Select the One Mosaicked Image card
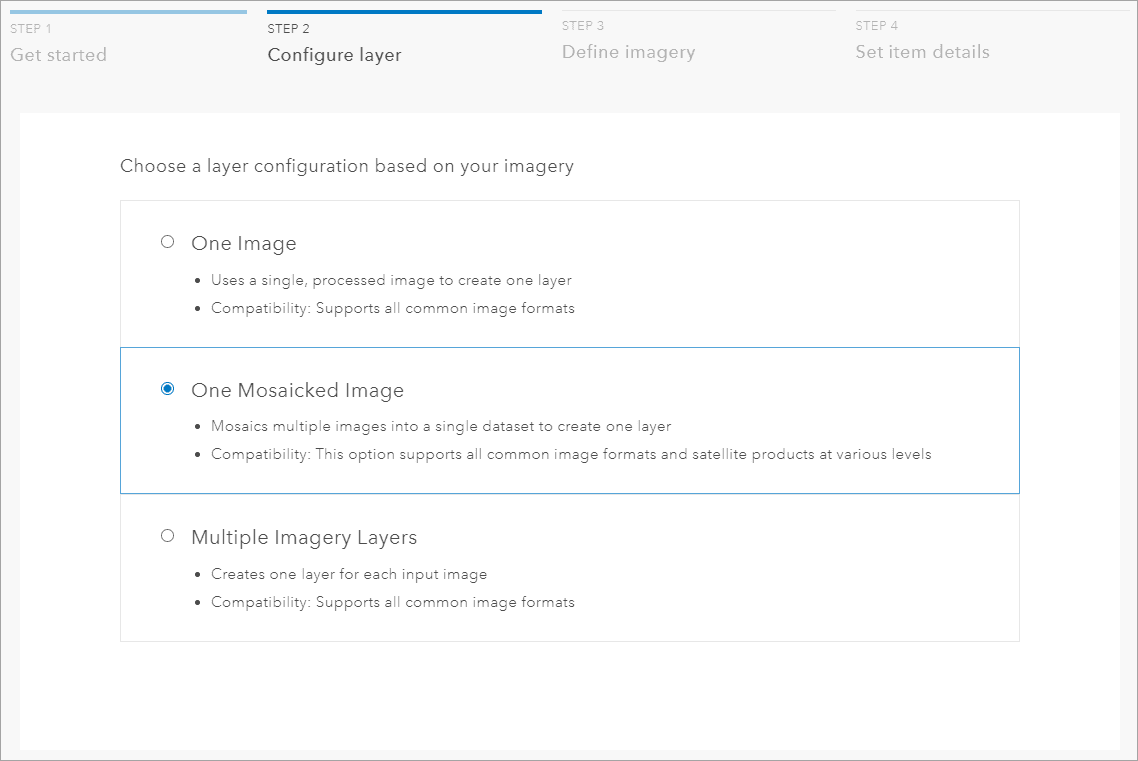 tap(570, 420)
